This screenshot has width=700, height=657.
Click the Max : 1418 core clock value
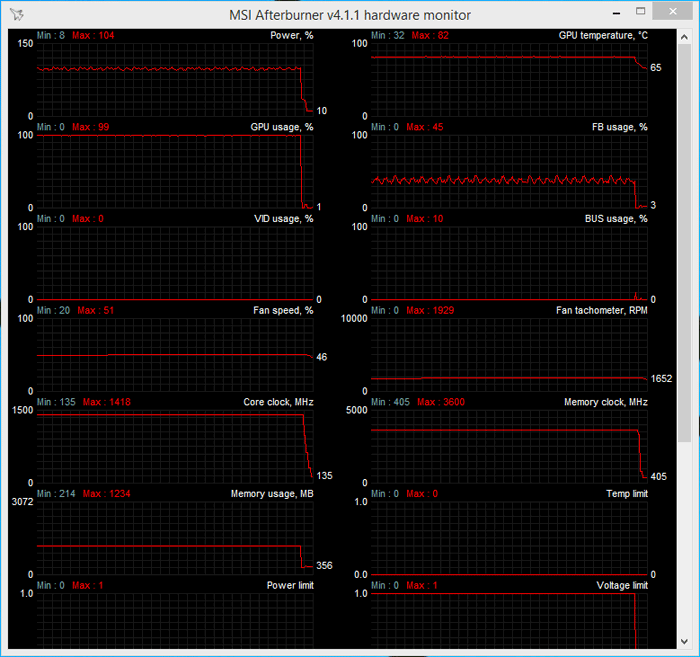coord(107,402)
